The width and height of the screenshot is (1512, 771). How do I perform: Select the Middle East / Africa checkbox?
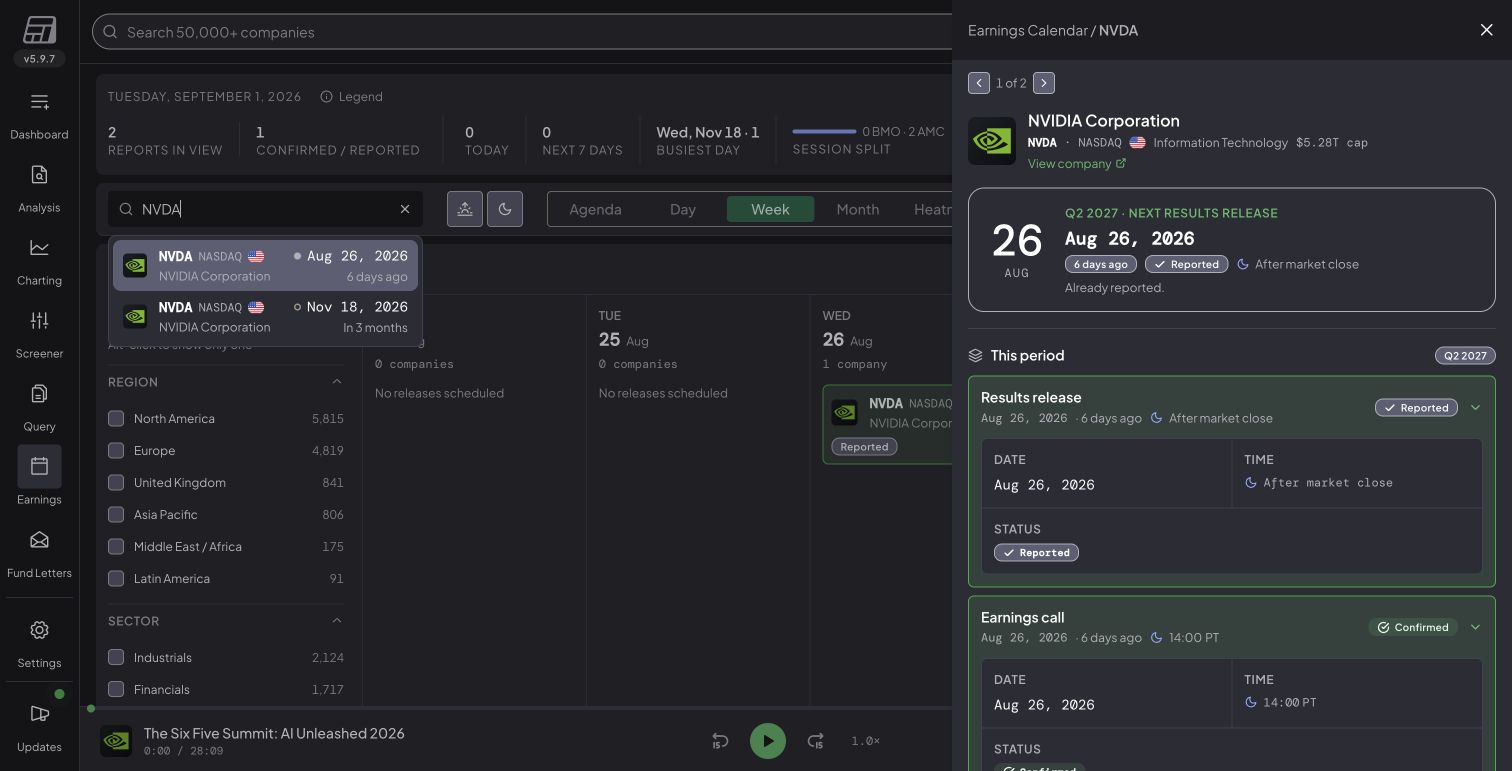coord(116,547)
